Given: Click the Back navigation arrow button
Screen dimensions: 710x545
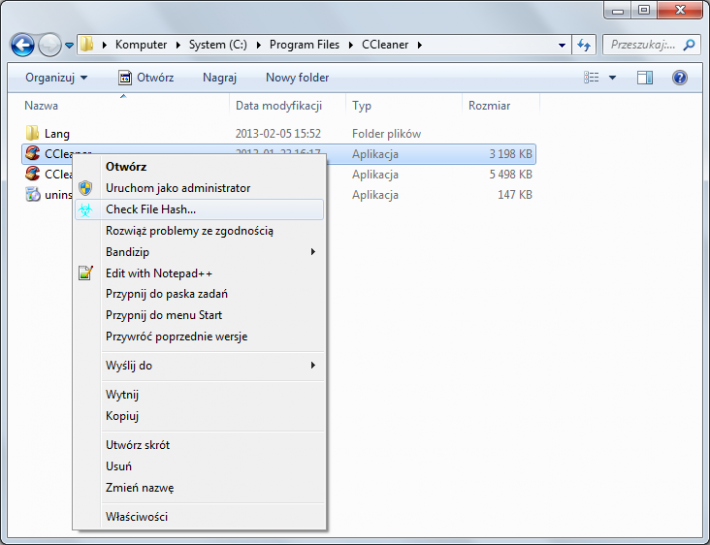Looking at the screenshot, I should (23, 45).
